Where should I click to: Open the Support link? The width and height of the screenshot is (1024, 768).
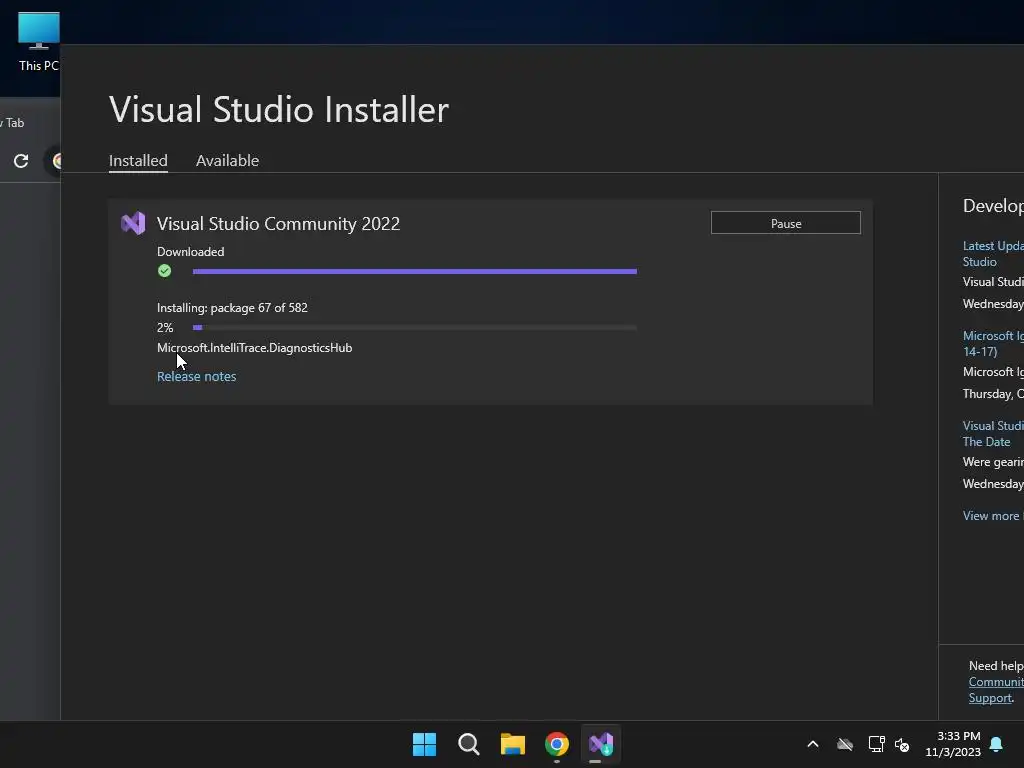tap(990, 698)
